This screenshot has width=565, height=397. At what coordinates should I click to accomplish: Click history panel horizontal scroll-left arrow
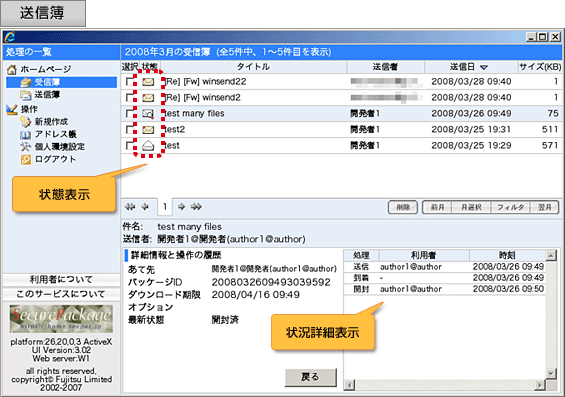tap(349, 385)
